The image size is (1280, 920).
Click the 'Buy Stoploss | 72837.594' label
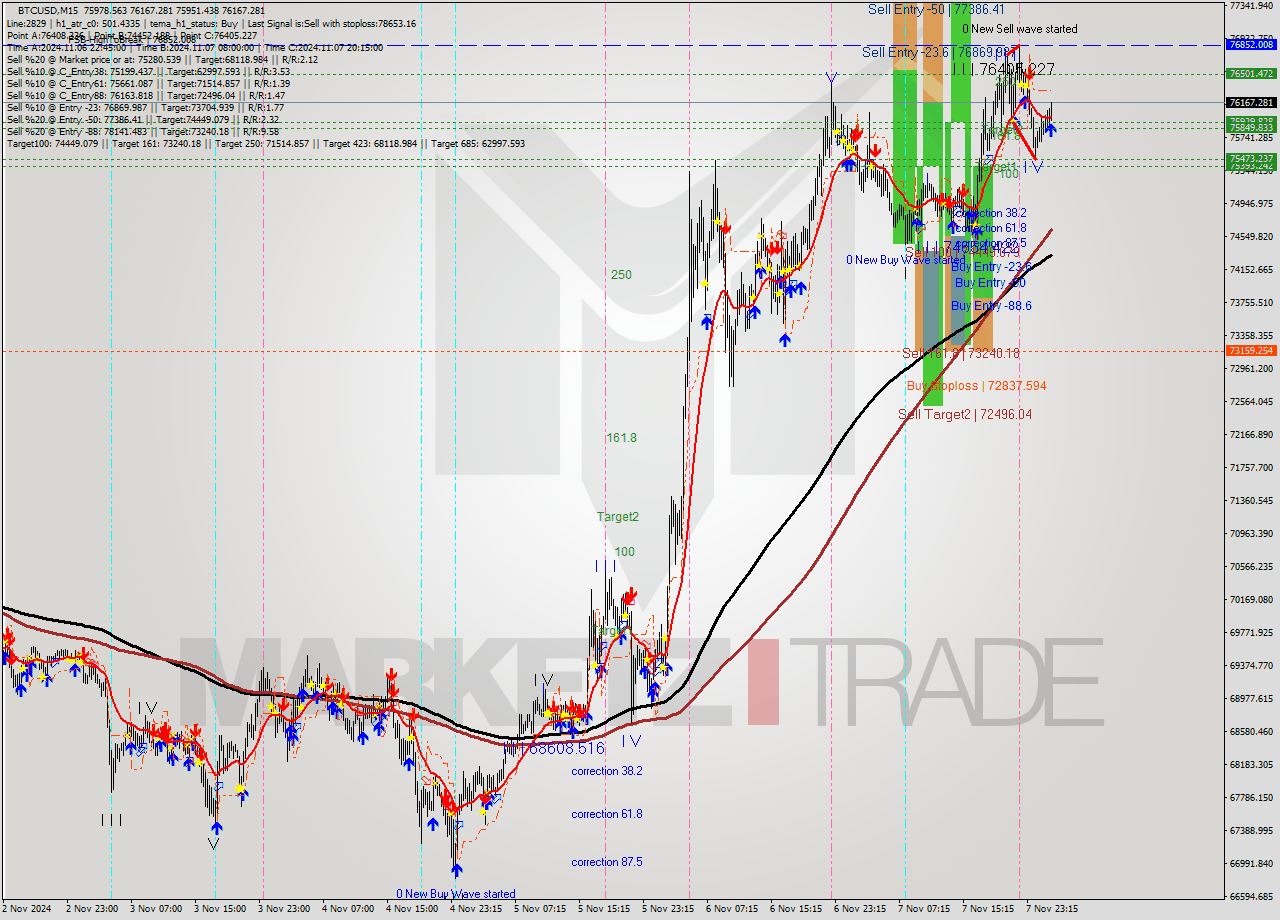tap(976, 385)
